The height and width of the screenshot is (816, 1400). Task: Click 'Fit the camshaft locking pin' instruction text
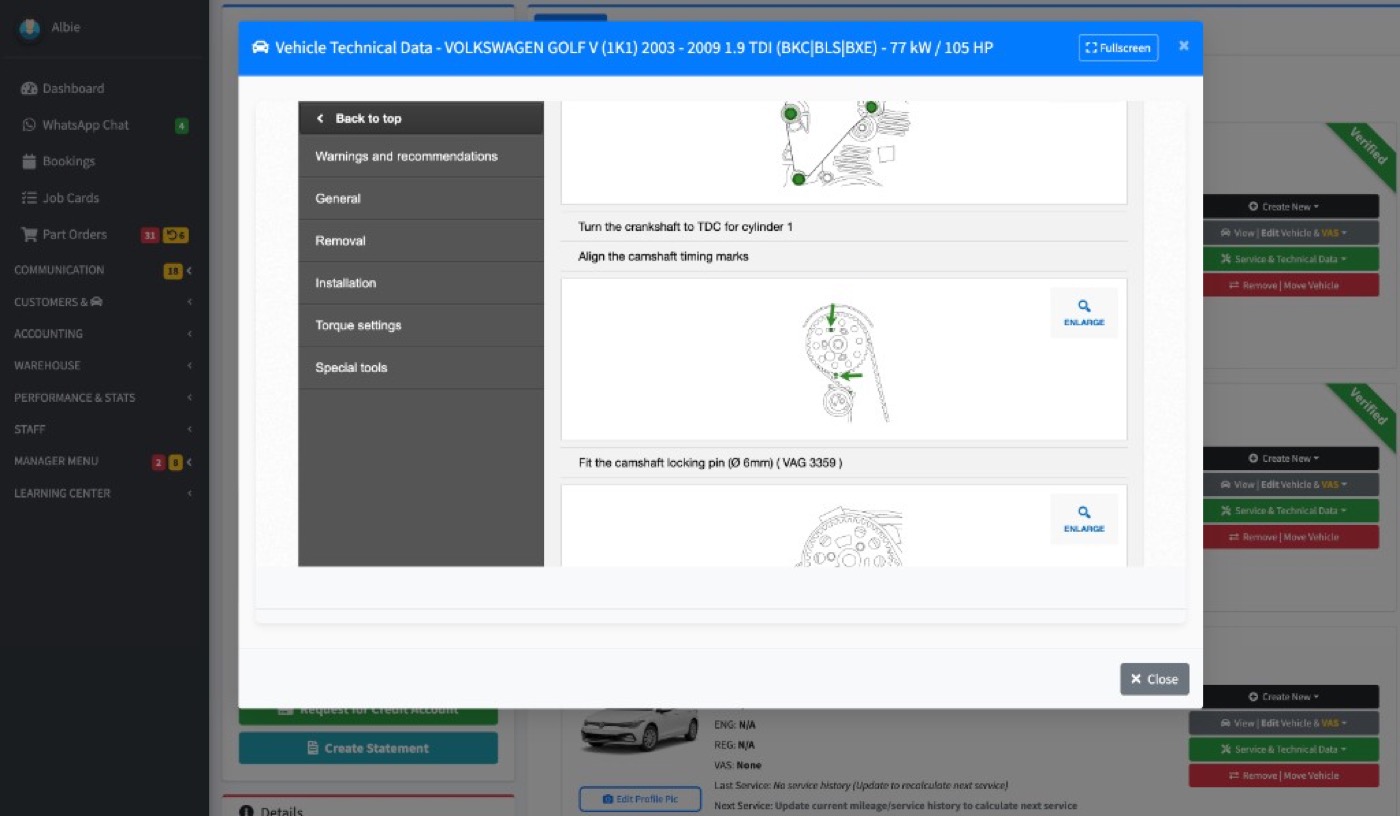pyautogui.click(x=710, y=463)
